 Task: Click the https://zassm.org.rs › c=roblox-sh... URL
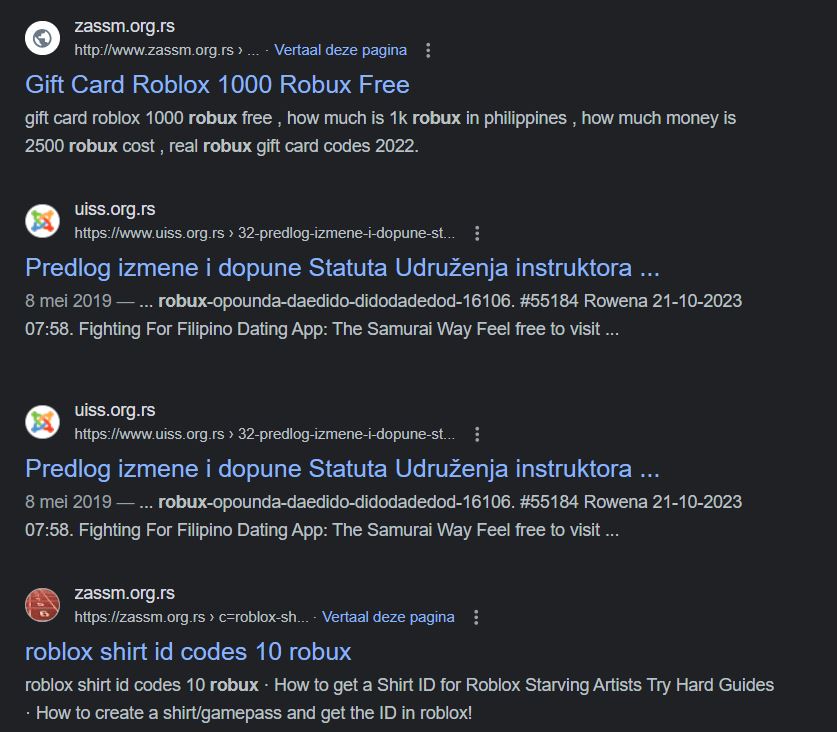coord(191,617)
